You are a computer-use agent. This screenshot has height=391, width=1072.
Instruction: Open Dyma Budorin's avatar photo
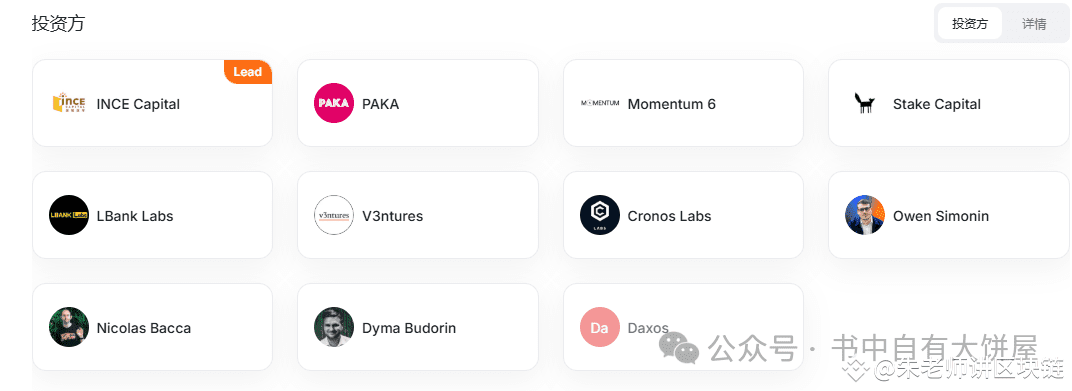(334, 327)
